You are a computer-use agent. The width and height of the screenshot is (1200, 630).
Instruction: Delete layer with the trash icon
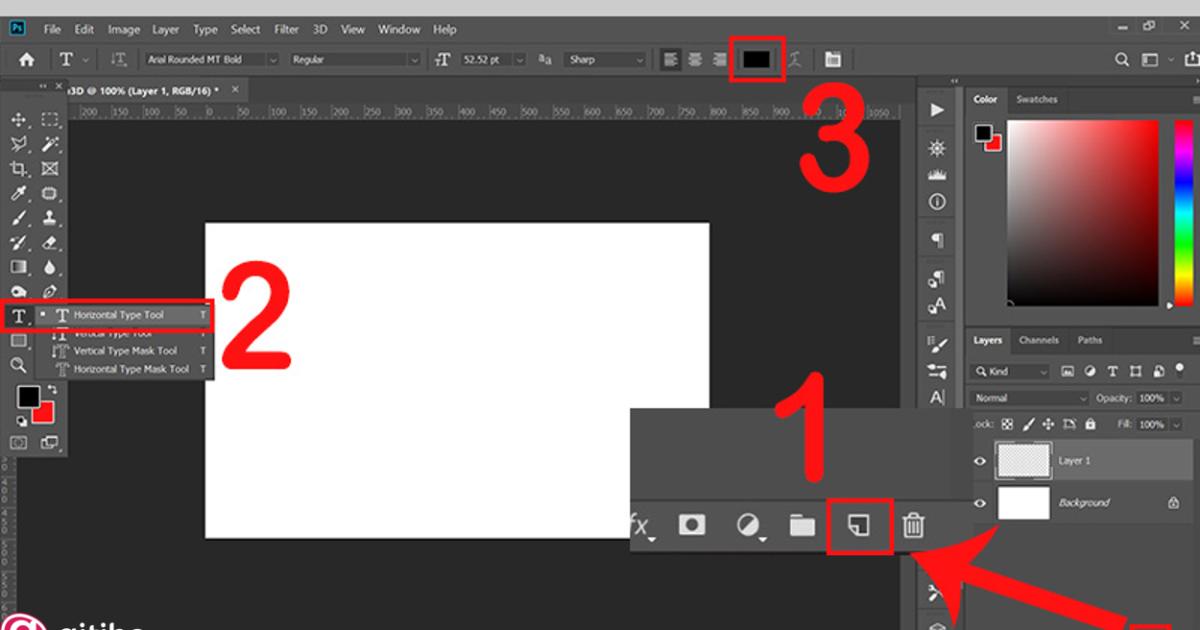coord(913,525)
